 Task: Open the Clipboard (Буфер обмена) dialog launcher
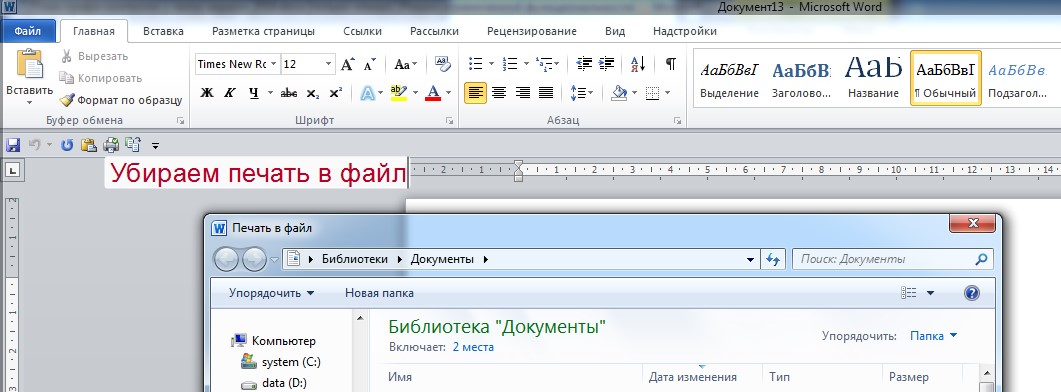[x=181, y=121]
